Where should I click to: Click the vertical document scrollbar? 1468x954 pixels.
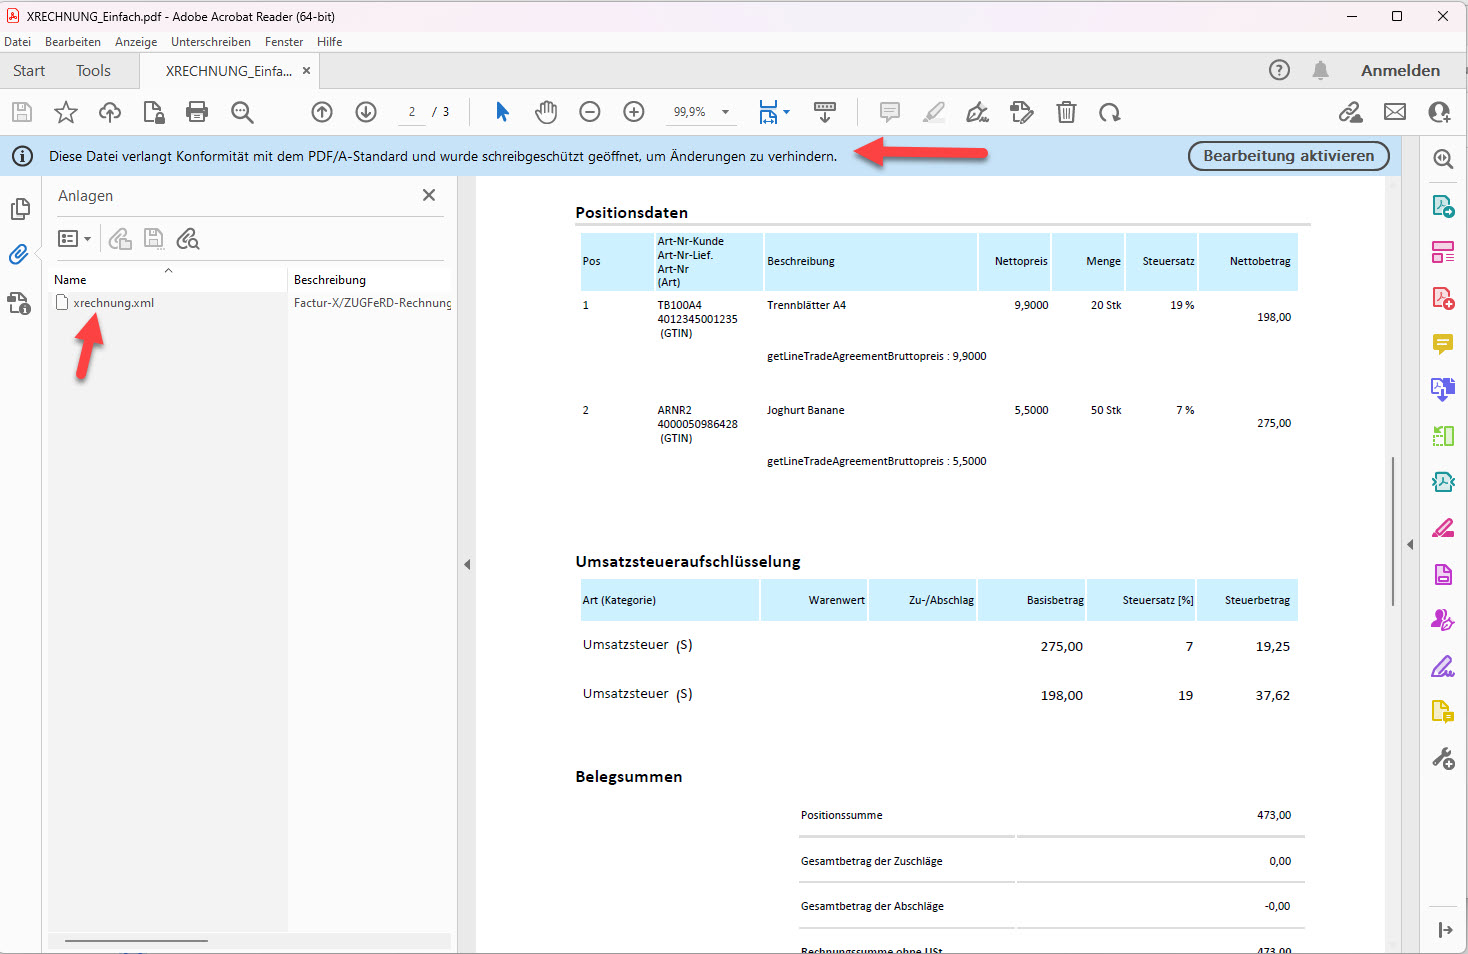pyautogui.click(x=1393, y=531)
